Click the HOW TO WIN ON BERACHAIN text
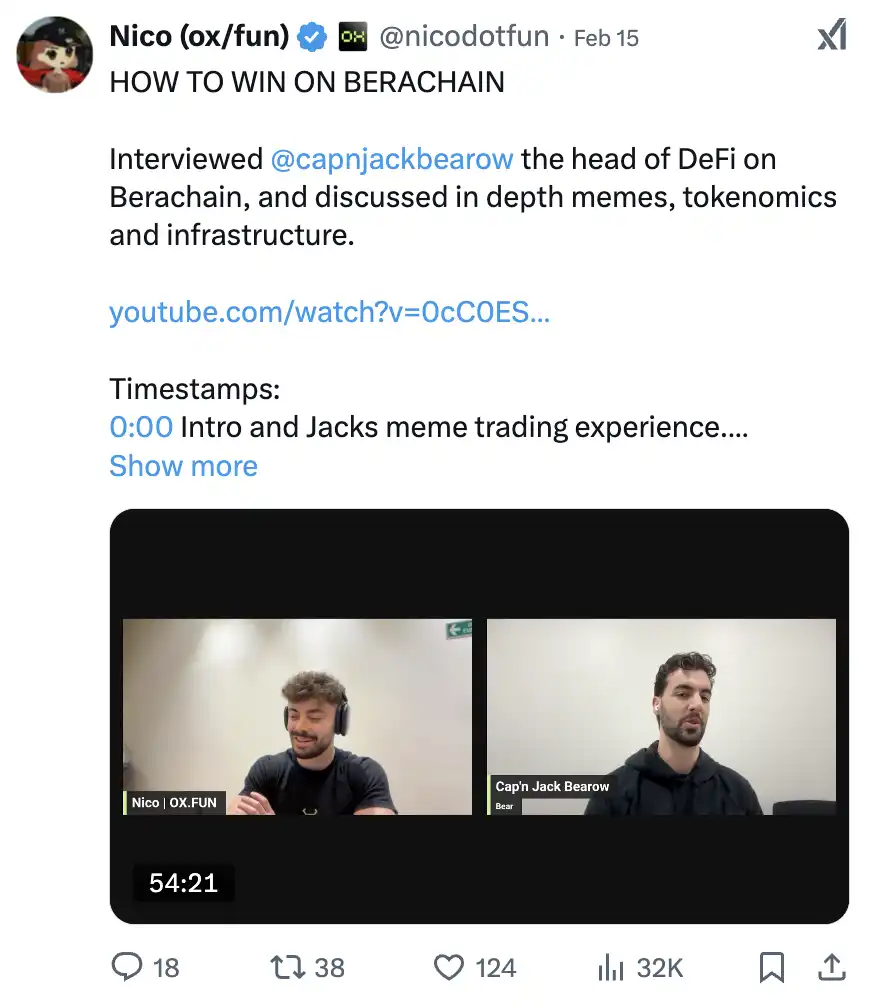This screenshot has height=1008, width=874. click(307, 82)
